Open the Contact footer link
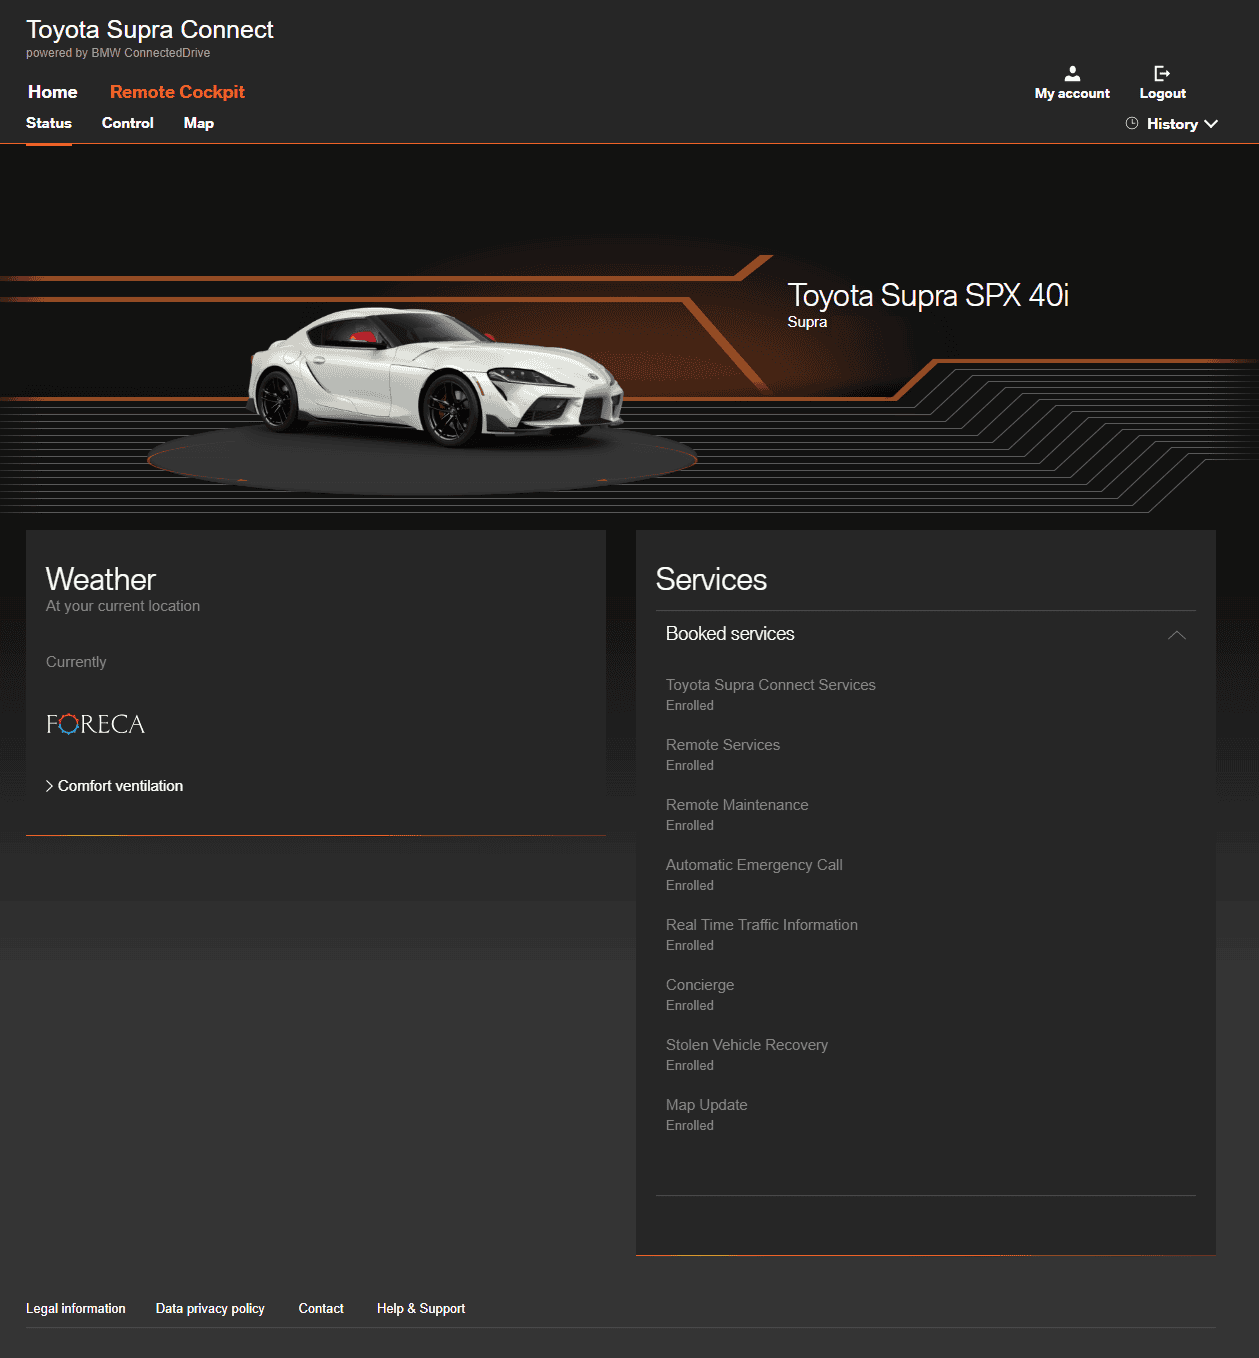The image size is (1259, 1358). point(321,1308)
